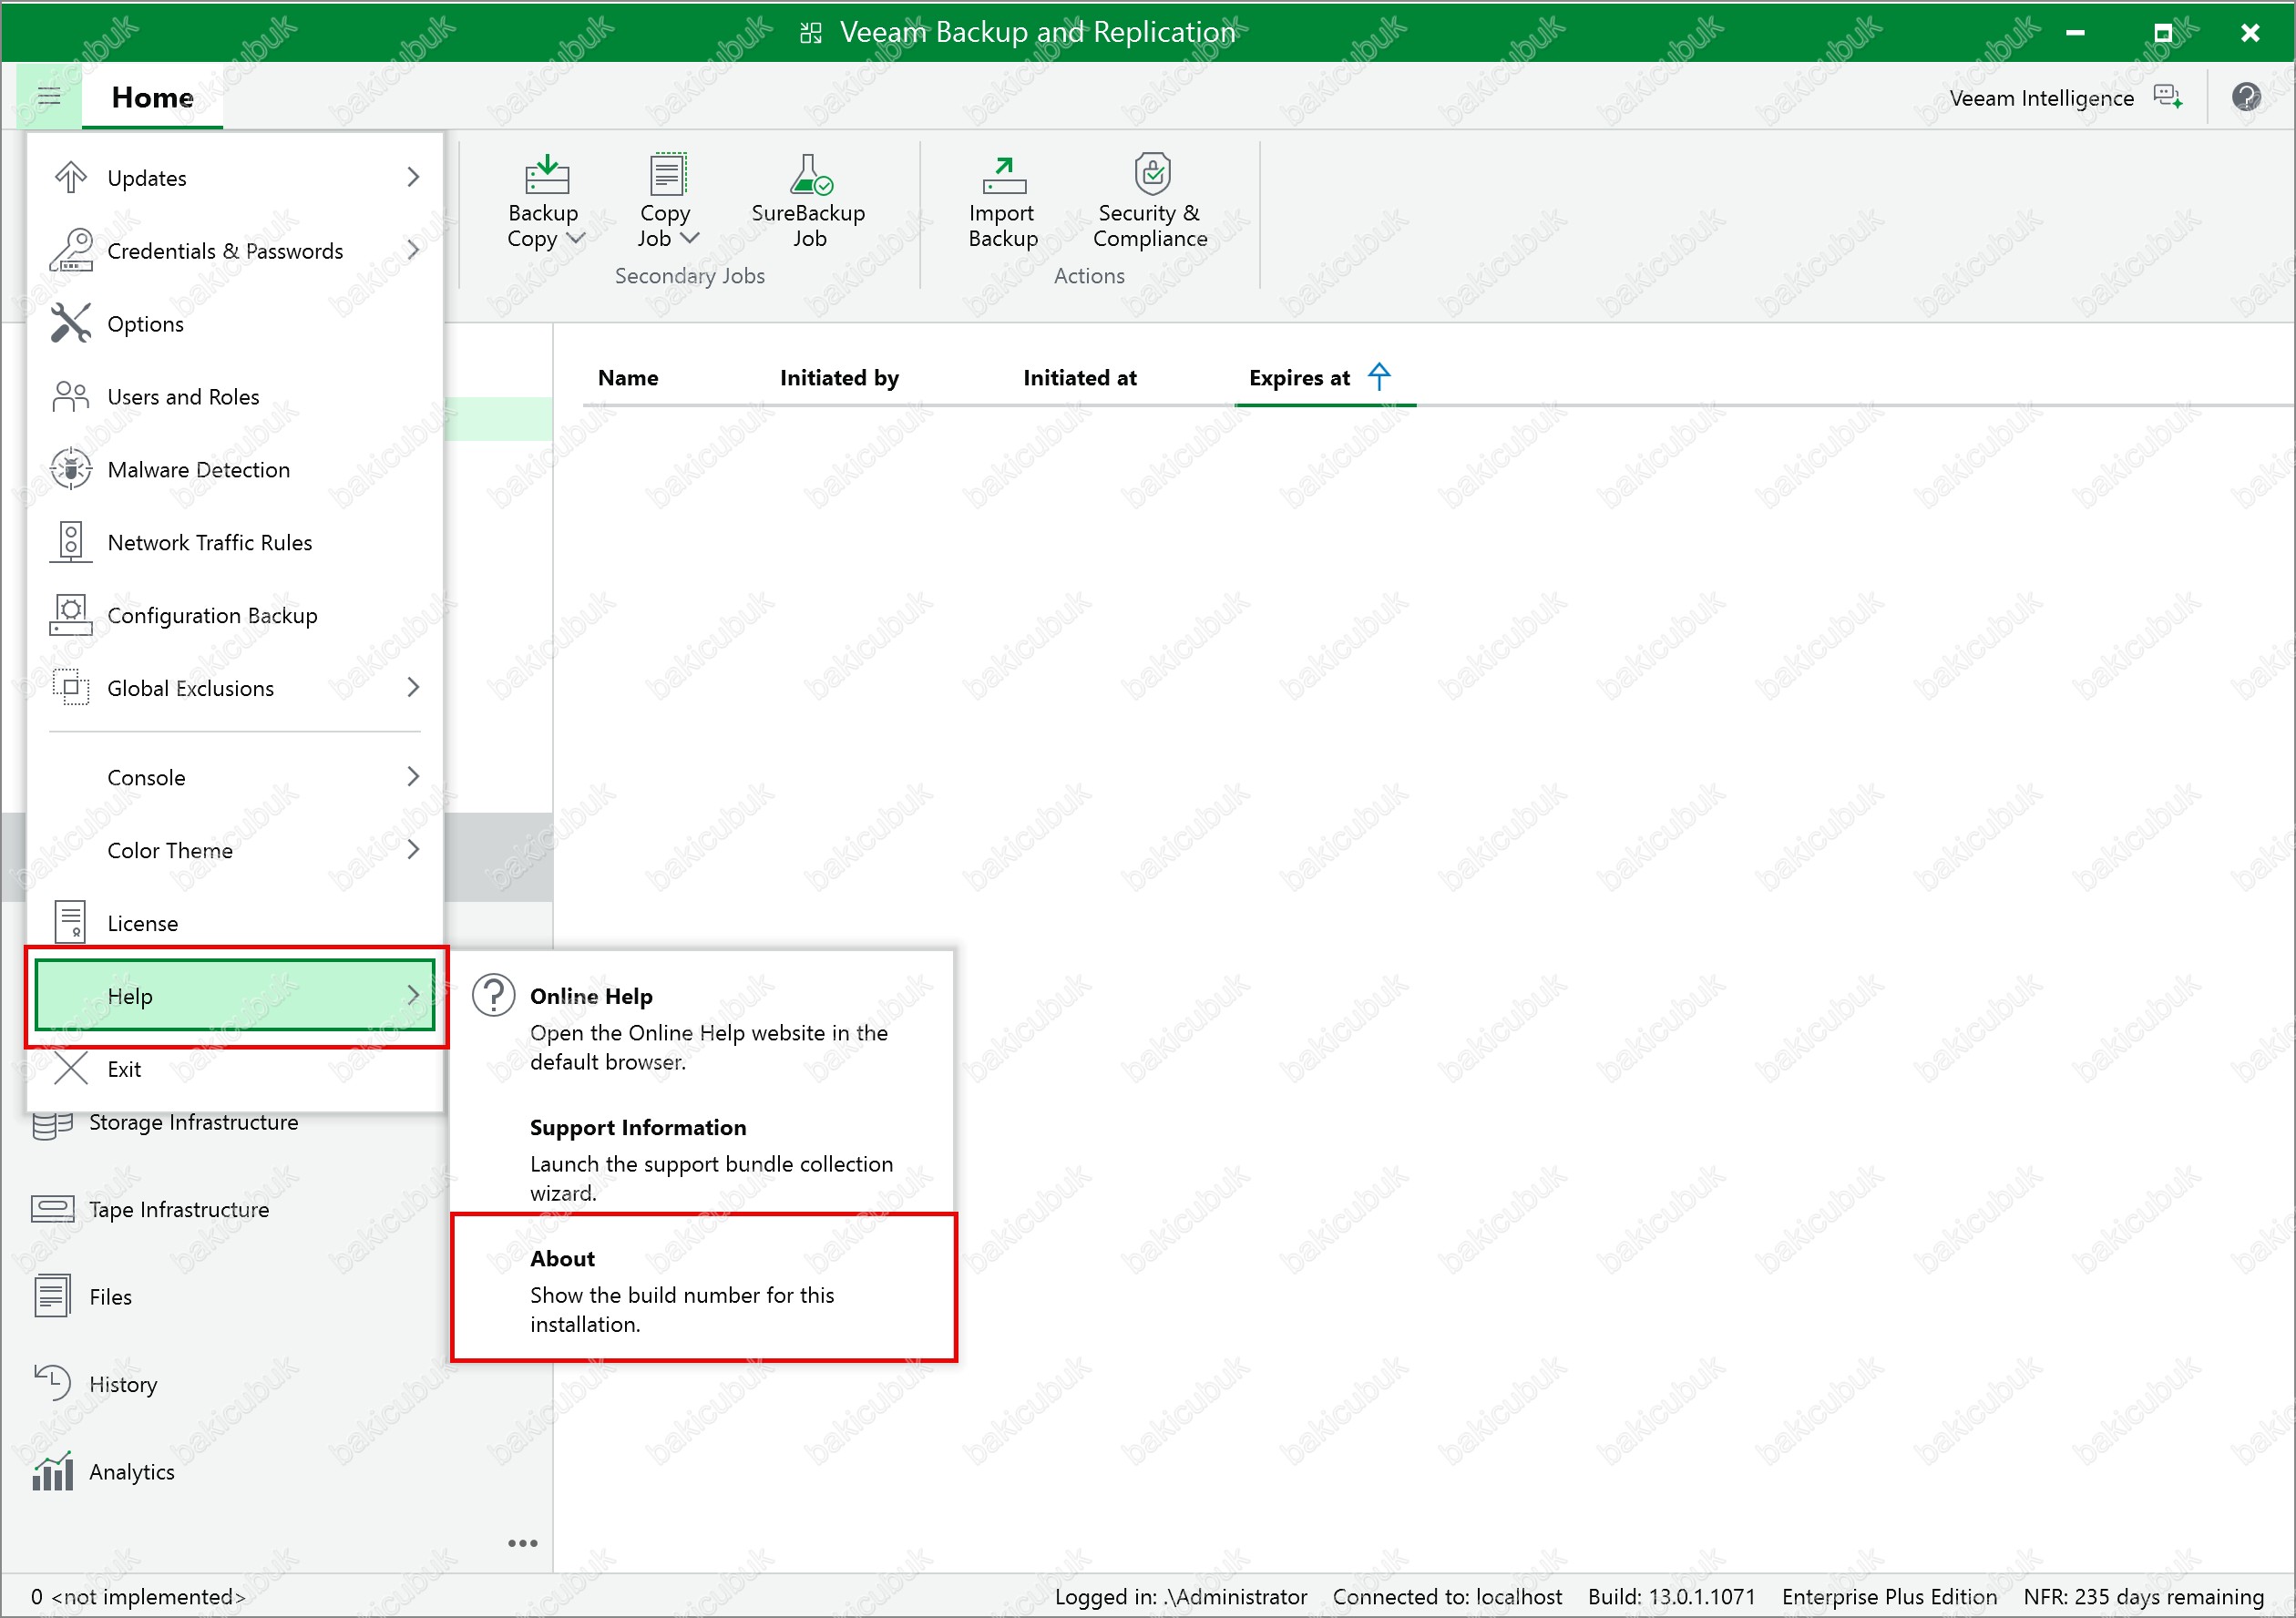Click the help question mark icon
Image resolution: width=2296 pixels, height=1618 pixels.
coord(2245,97)
